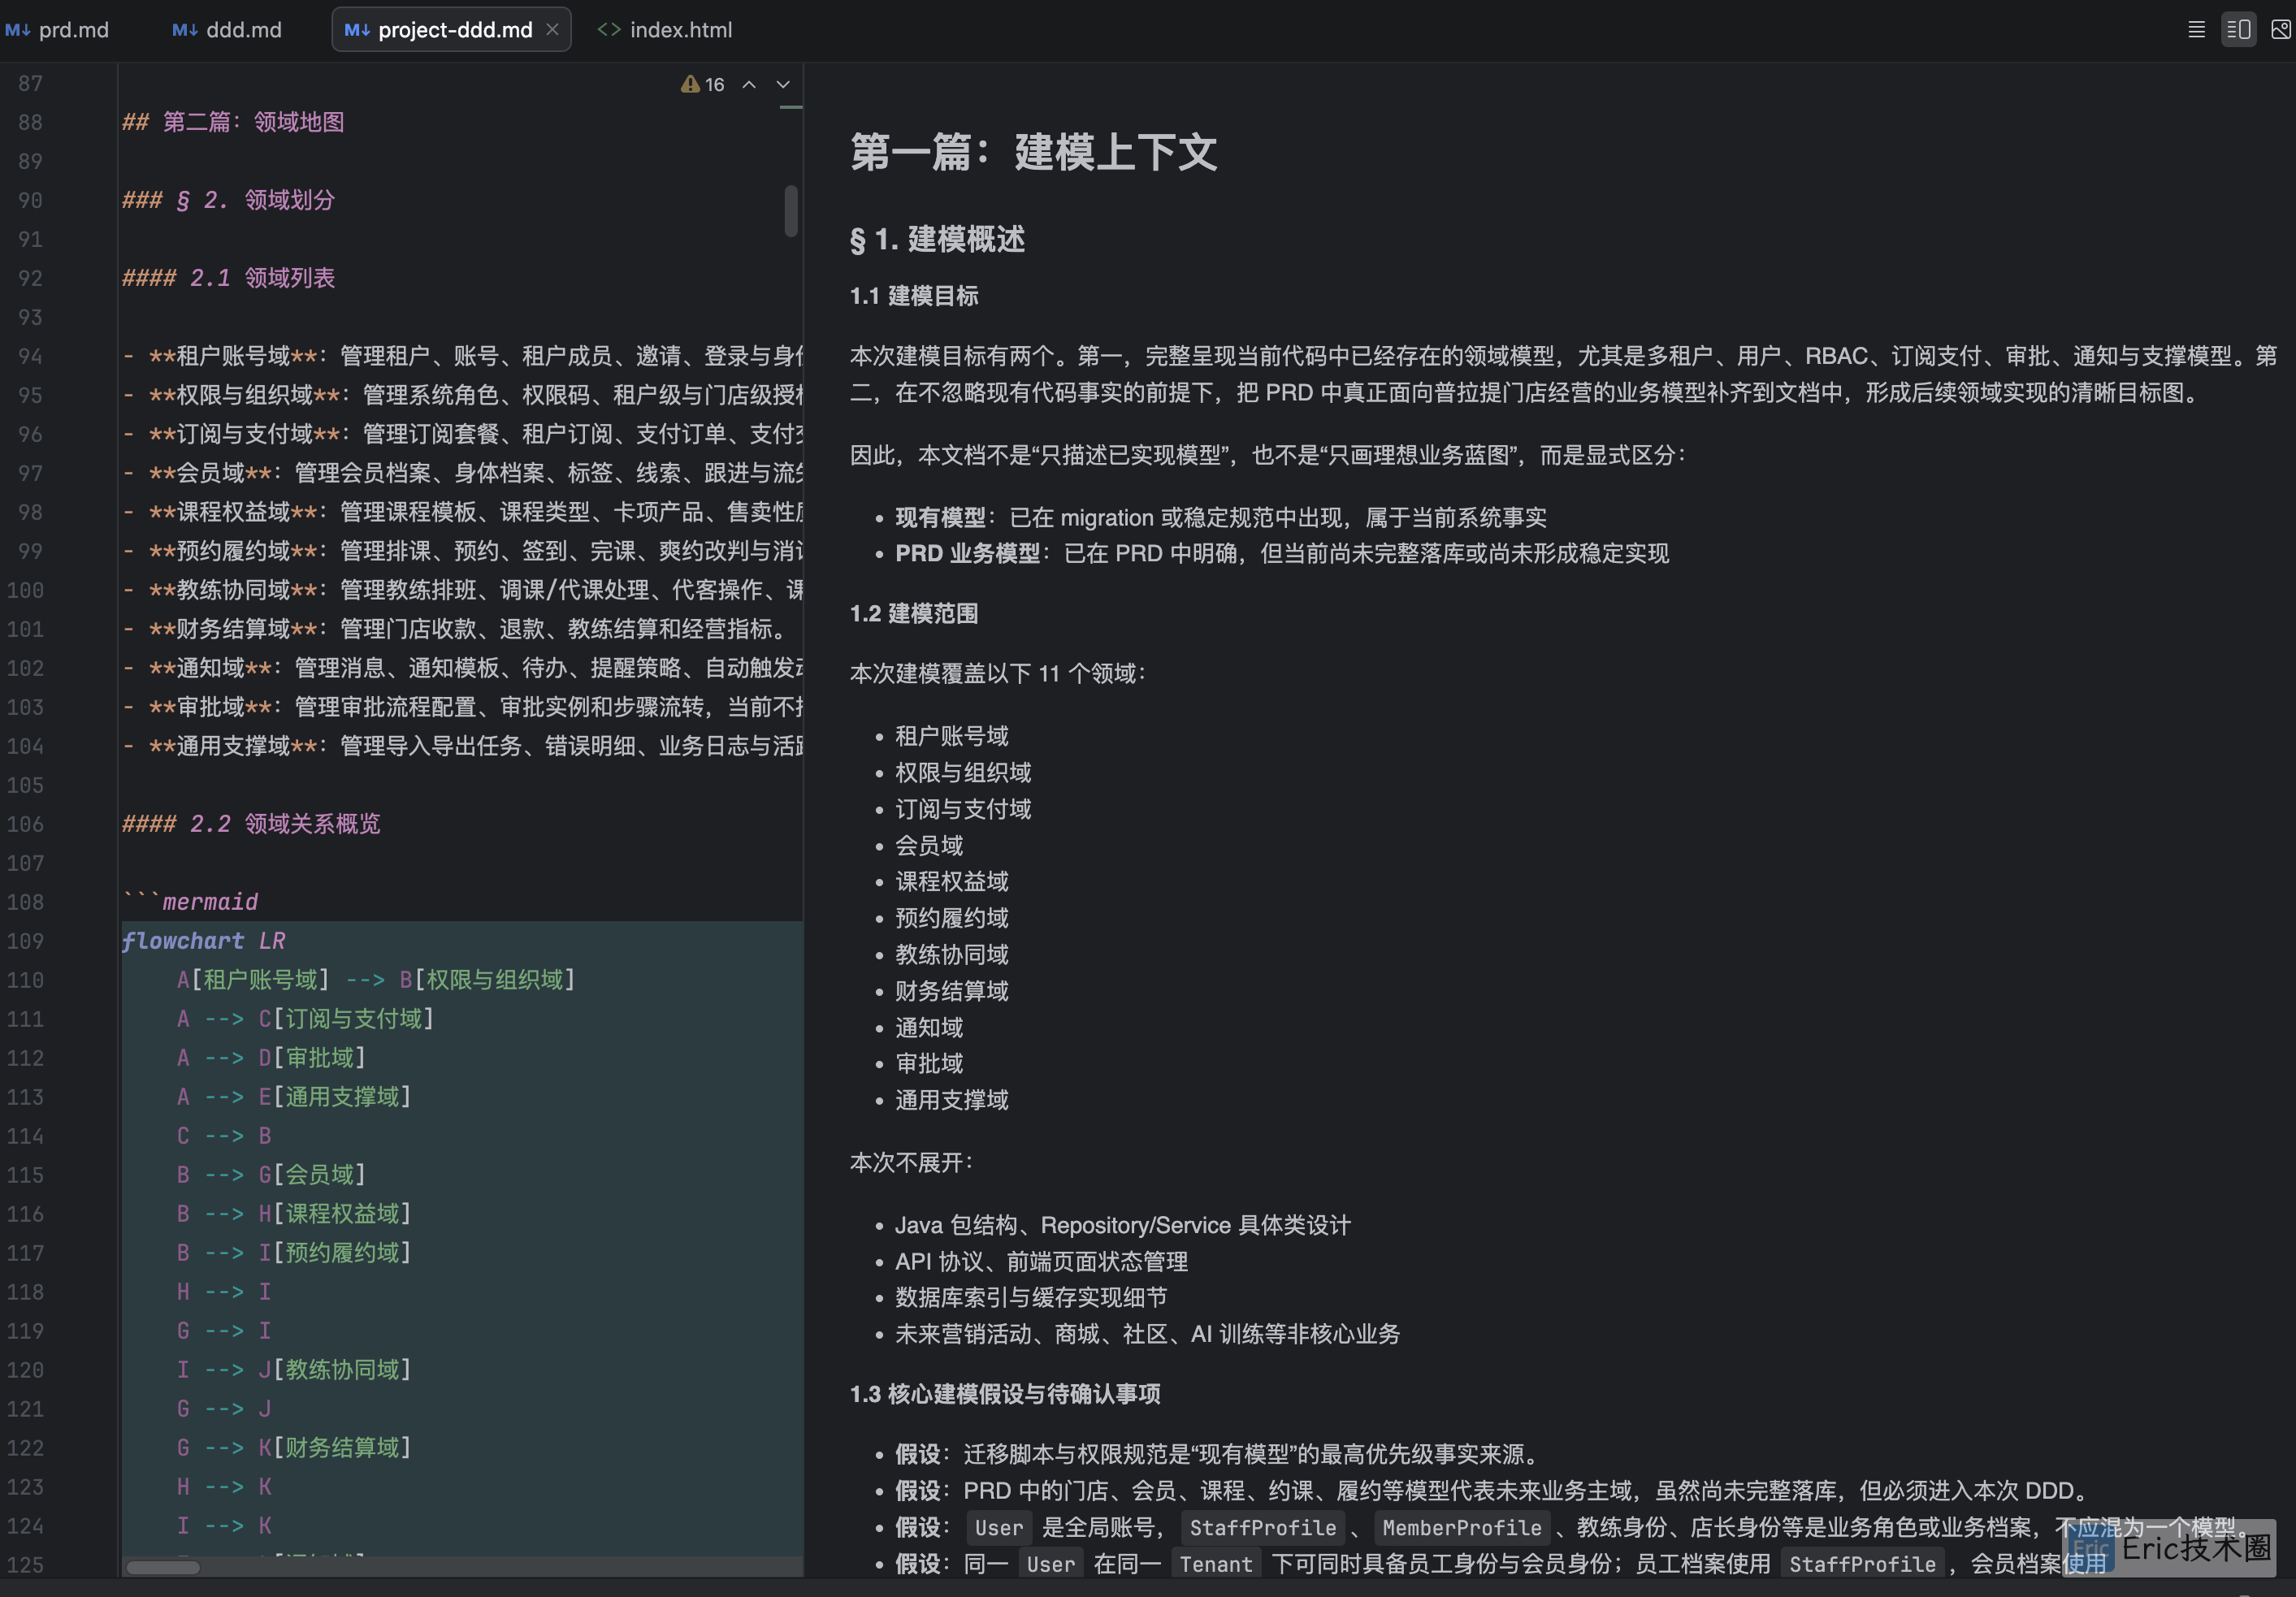Click the '1.1 建模目标' preview subheading
Screen dimensions: 2296x1597
click(914, 296)
